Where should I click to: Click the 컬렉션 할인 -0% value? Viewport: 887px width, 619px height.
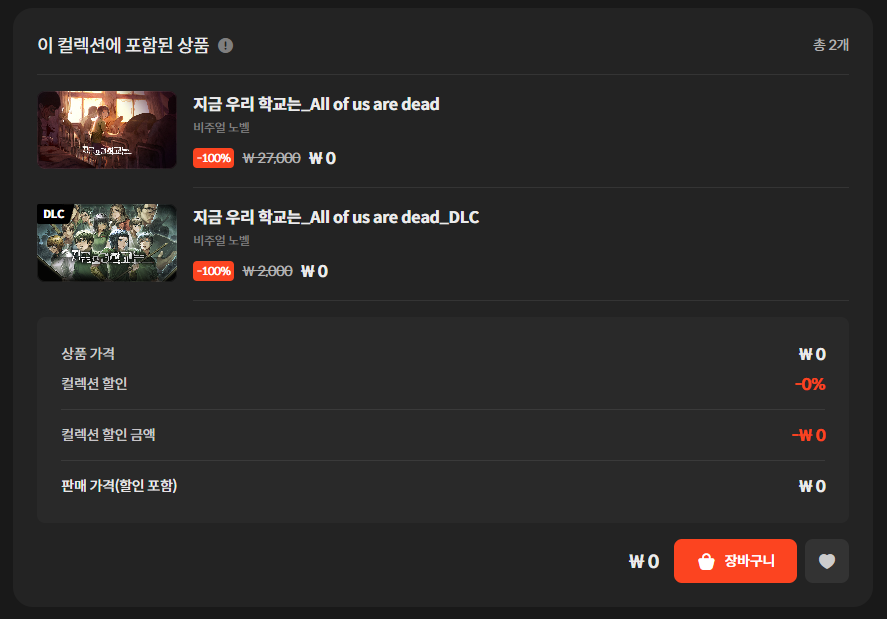(x=810, y=384)
